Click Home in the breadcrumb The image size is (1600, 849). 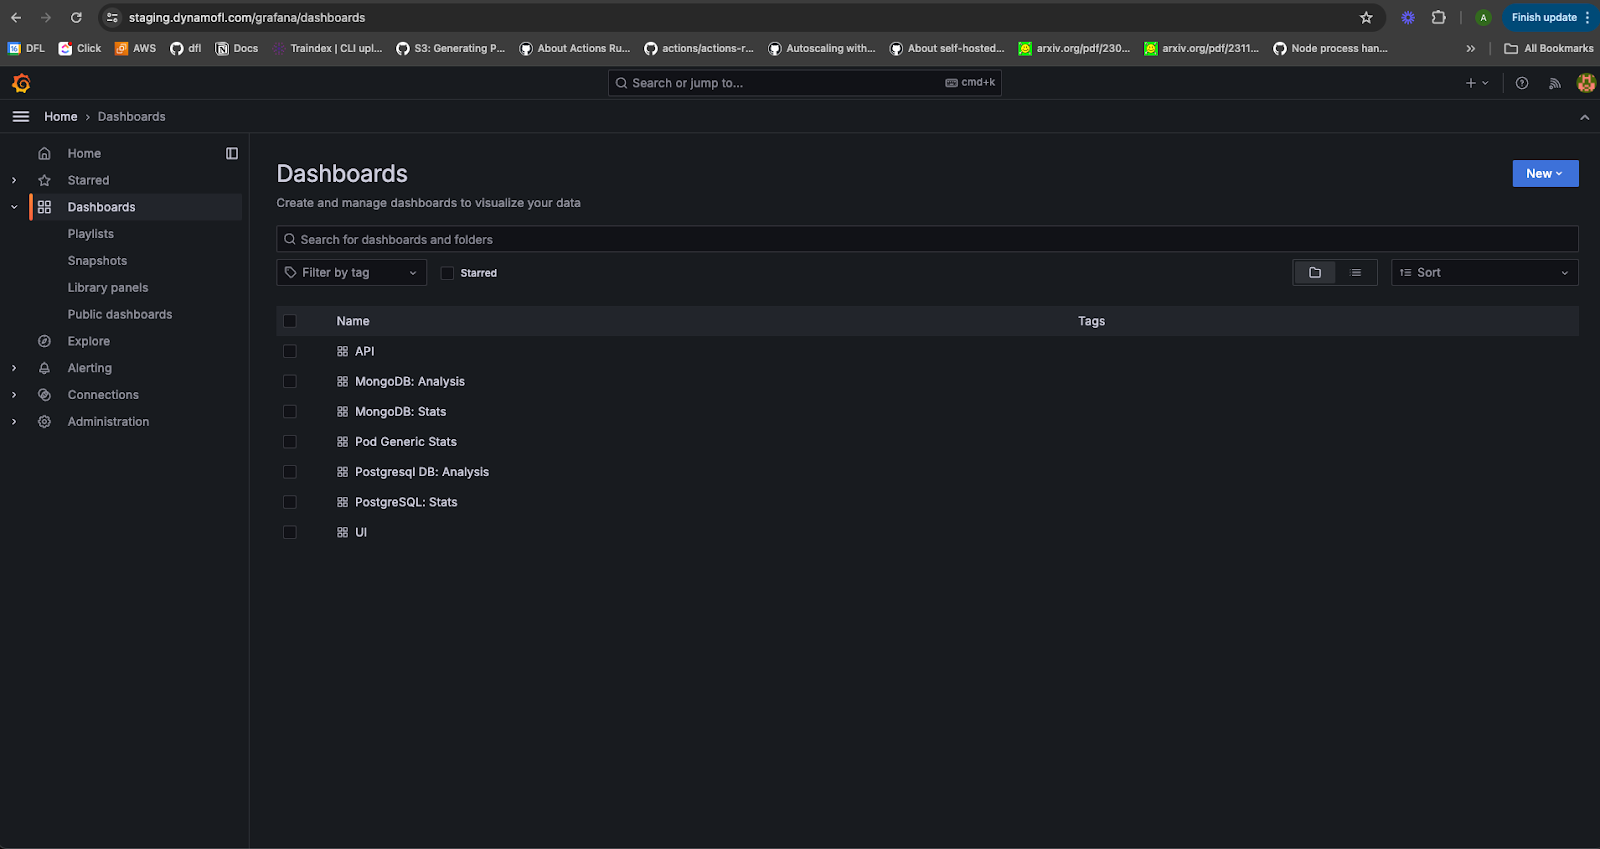point(61,117)
